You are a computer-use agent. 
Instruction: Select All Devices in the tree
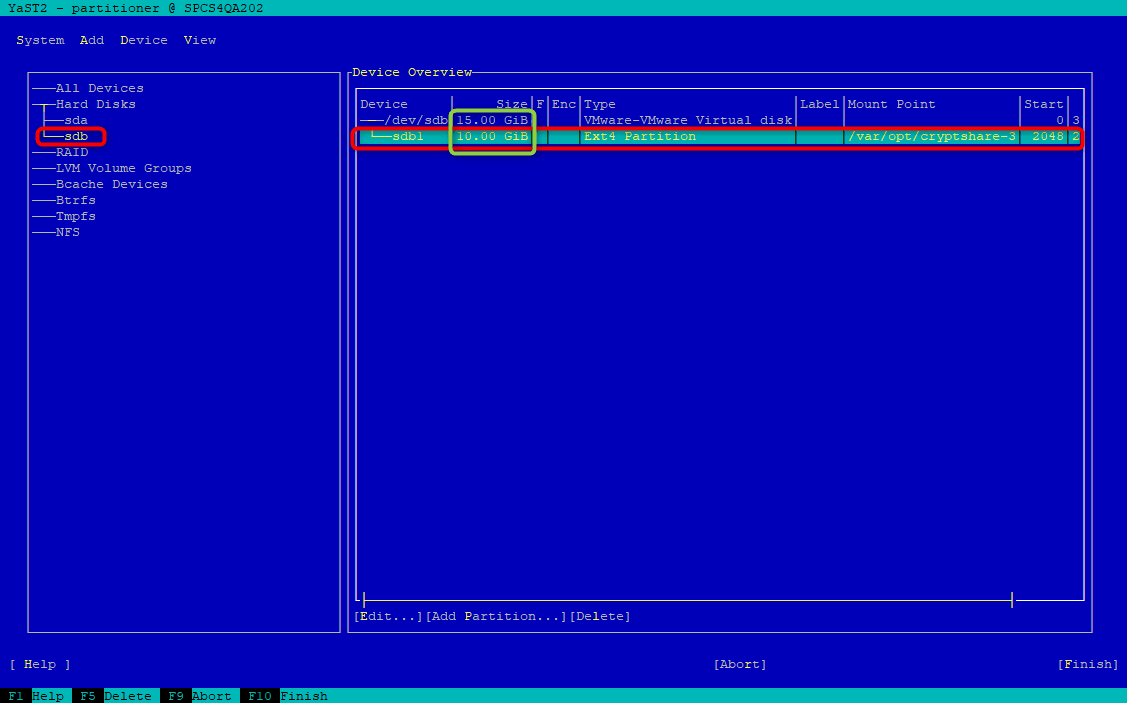coord(100,88)
